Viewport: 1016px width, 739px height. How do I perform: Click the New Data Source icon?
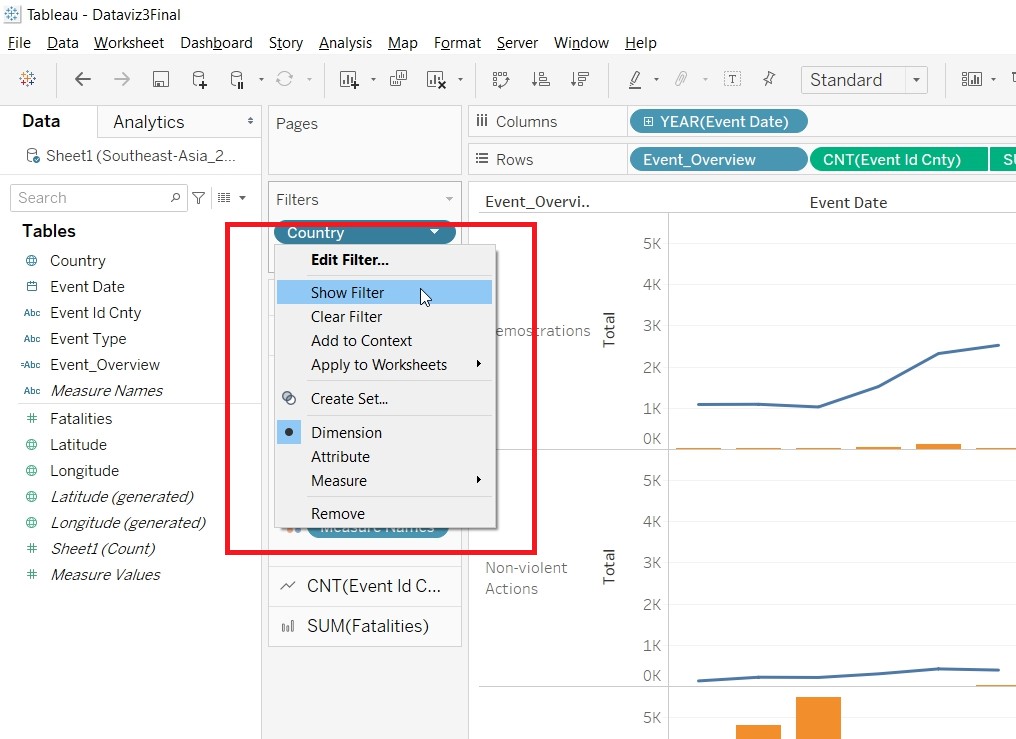[199, 80]
